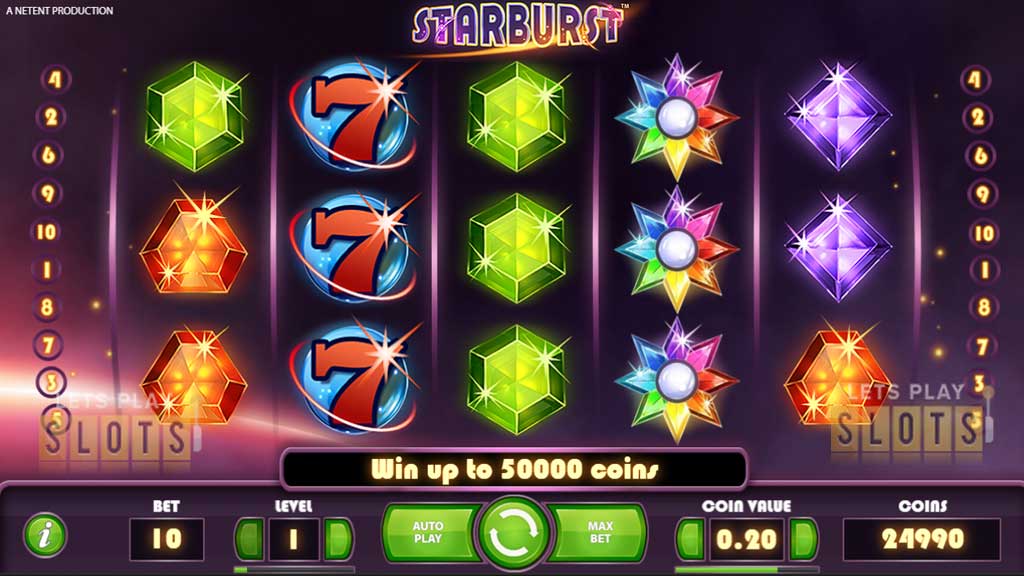
Task: Spin the reels with the circular arrows button
Action: point(513,534)
